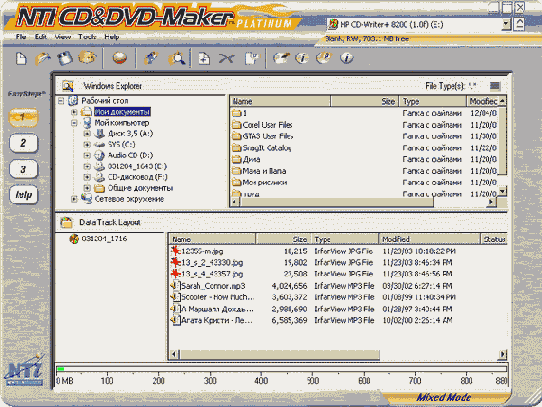This screenshot has height=407, width=542.
Task: Expand the Диск 3,5 (A:) node
Action: tap(87, 133)
